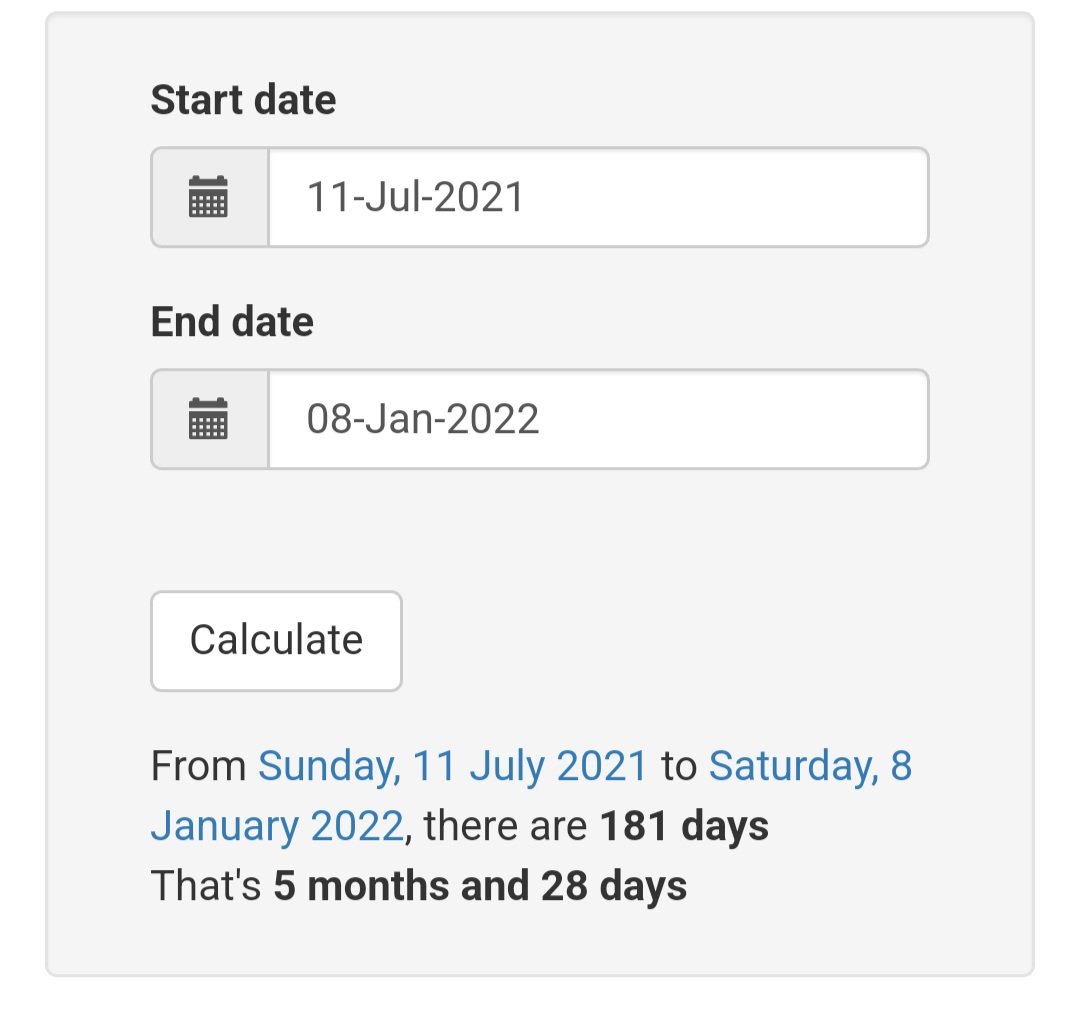The width and height of the screenshot is (1080, 1027).
Task: Click the End date field showing 08-Jan-2022
Action: 598,419
